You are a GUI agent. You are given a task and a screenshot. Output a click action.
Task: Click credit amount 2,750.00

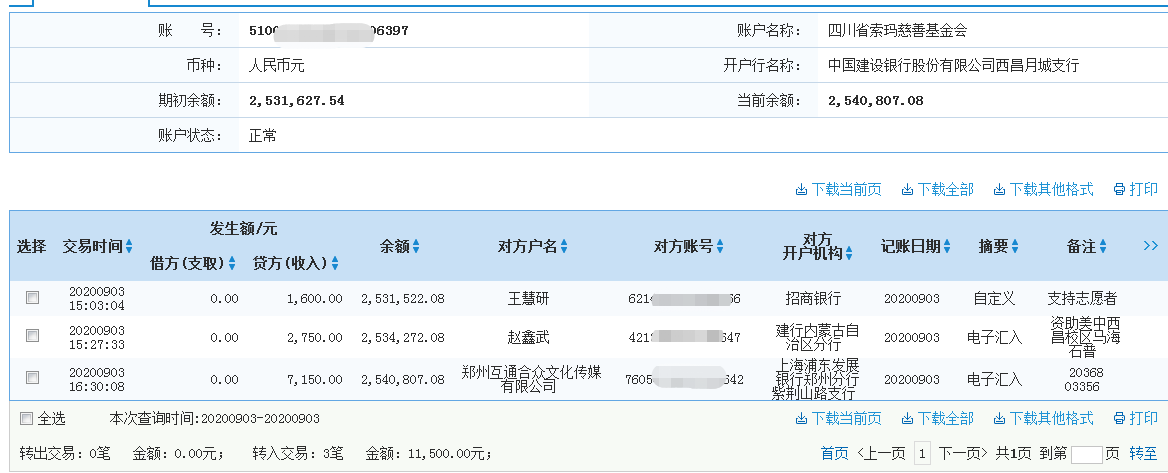tap(314, 337)
